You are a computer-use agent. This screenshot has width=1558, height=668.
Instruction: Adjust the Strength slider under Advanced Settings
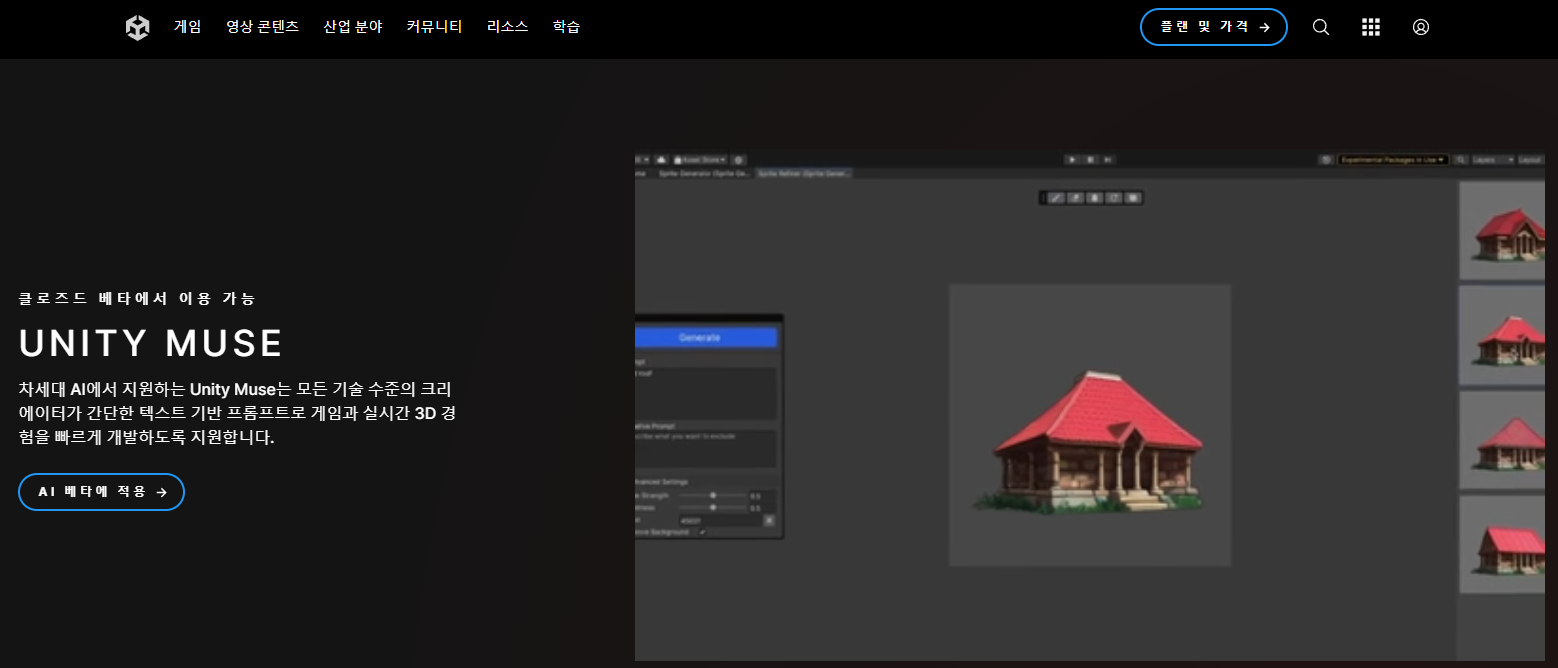[713, 495]
